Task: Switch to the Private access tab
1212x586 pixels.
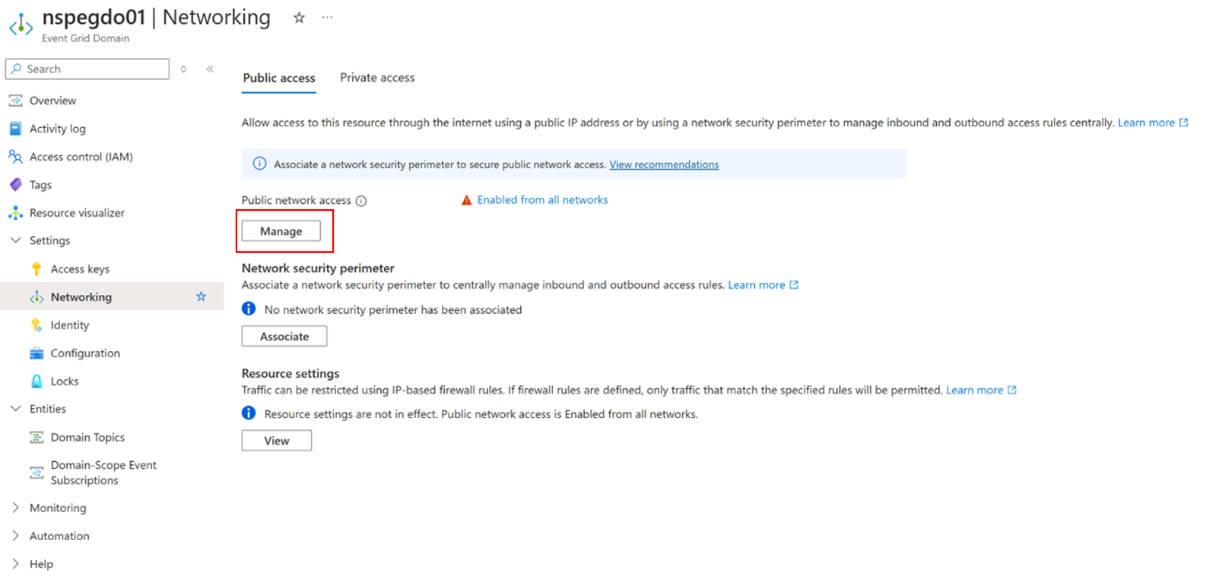Action: [x=377, y=78]
